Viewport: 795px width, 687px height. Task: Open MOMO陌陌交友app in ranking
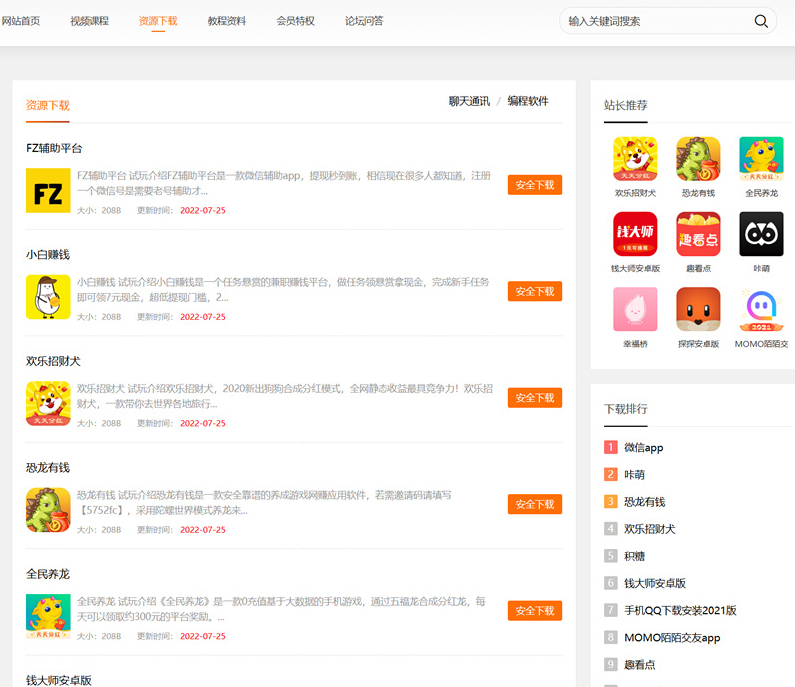[x=672, y=638]
